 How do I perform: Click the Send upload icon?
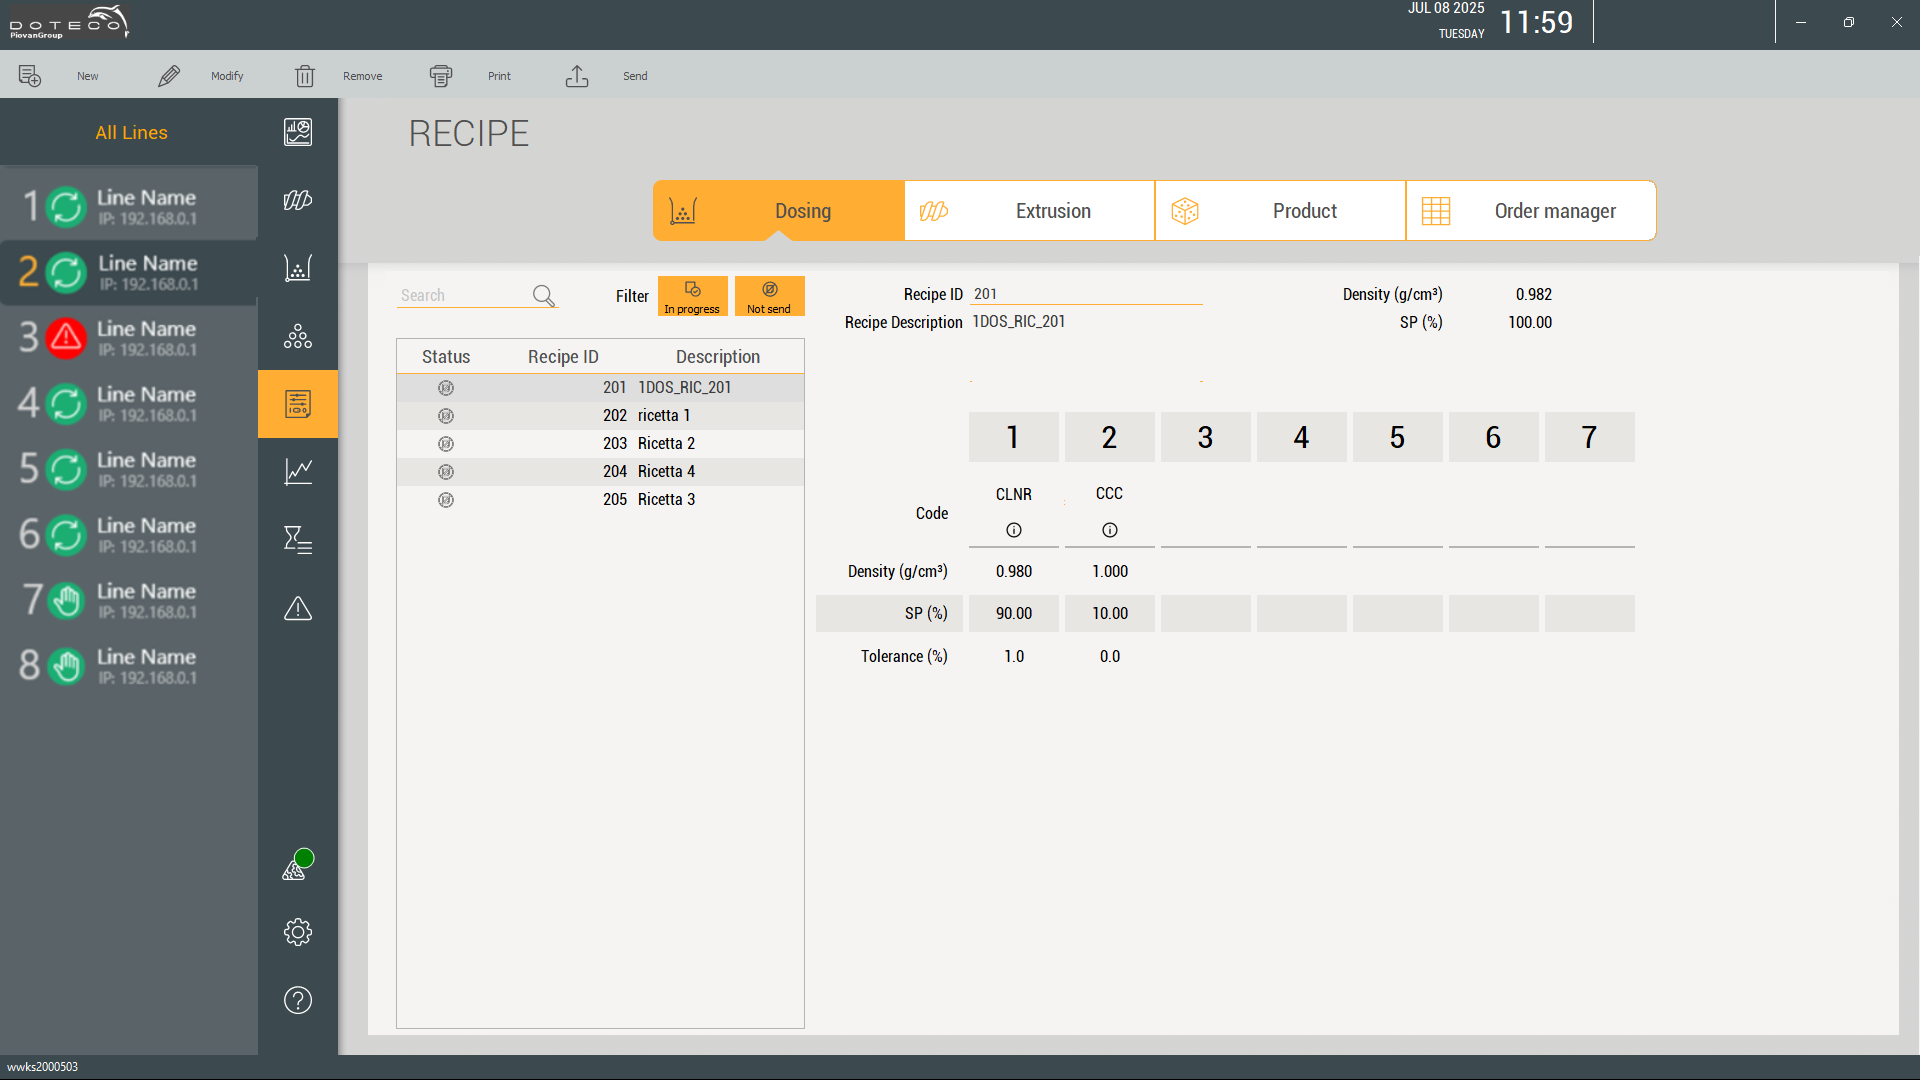click(577, 76)
